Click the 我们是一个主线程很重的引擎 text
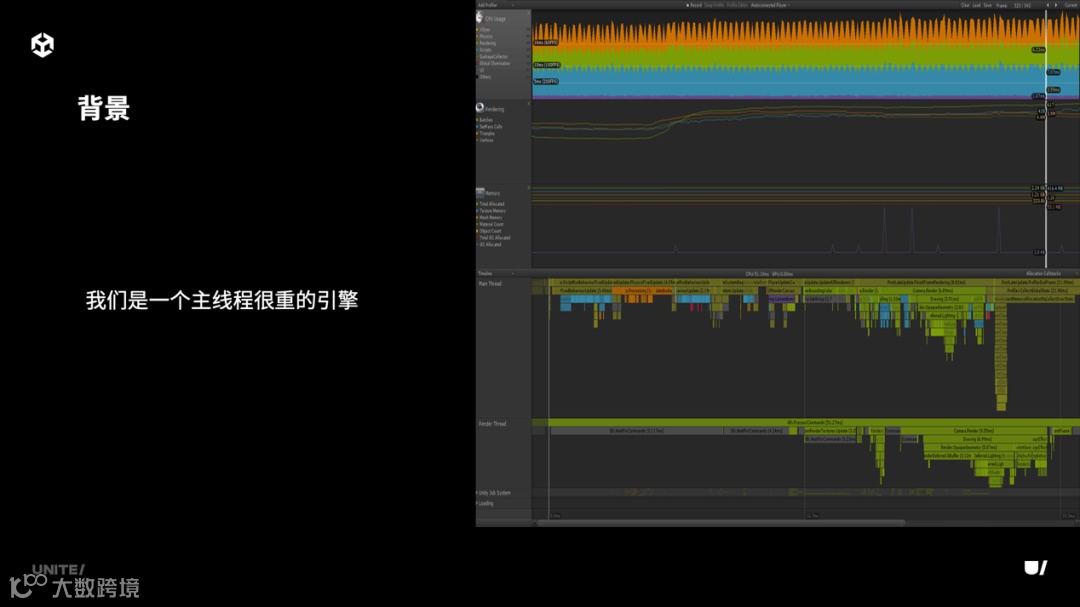Image resolution: width=1080 pixels, height=607 pixels. (x=222, y=300)
